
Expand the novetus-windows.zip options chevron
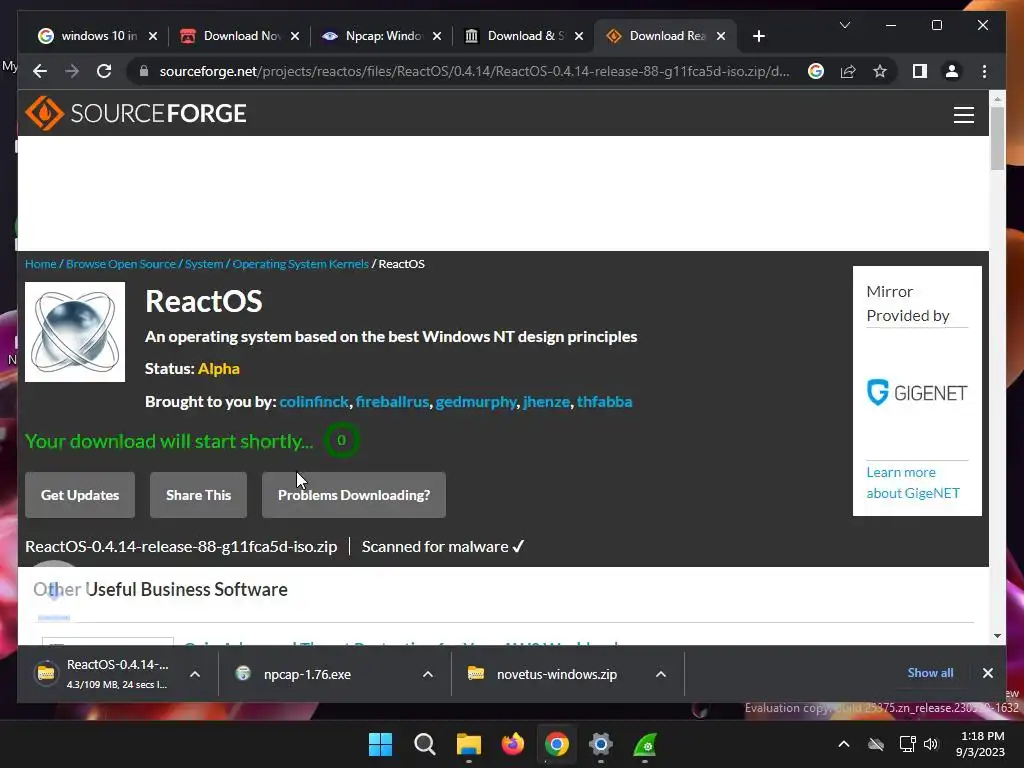point(661,674)
